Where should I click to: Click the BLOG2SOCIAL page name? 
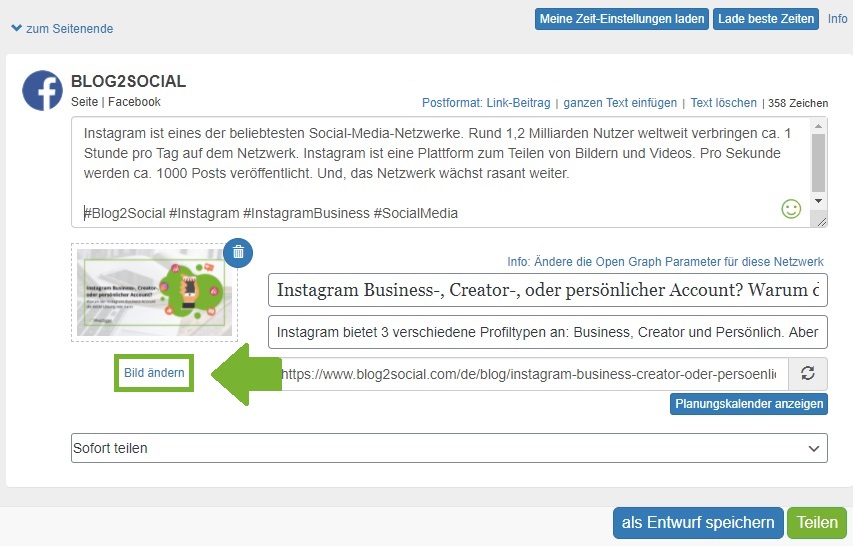(x=128, y=82)
